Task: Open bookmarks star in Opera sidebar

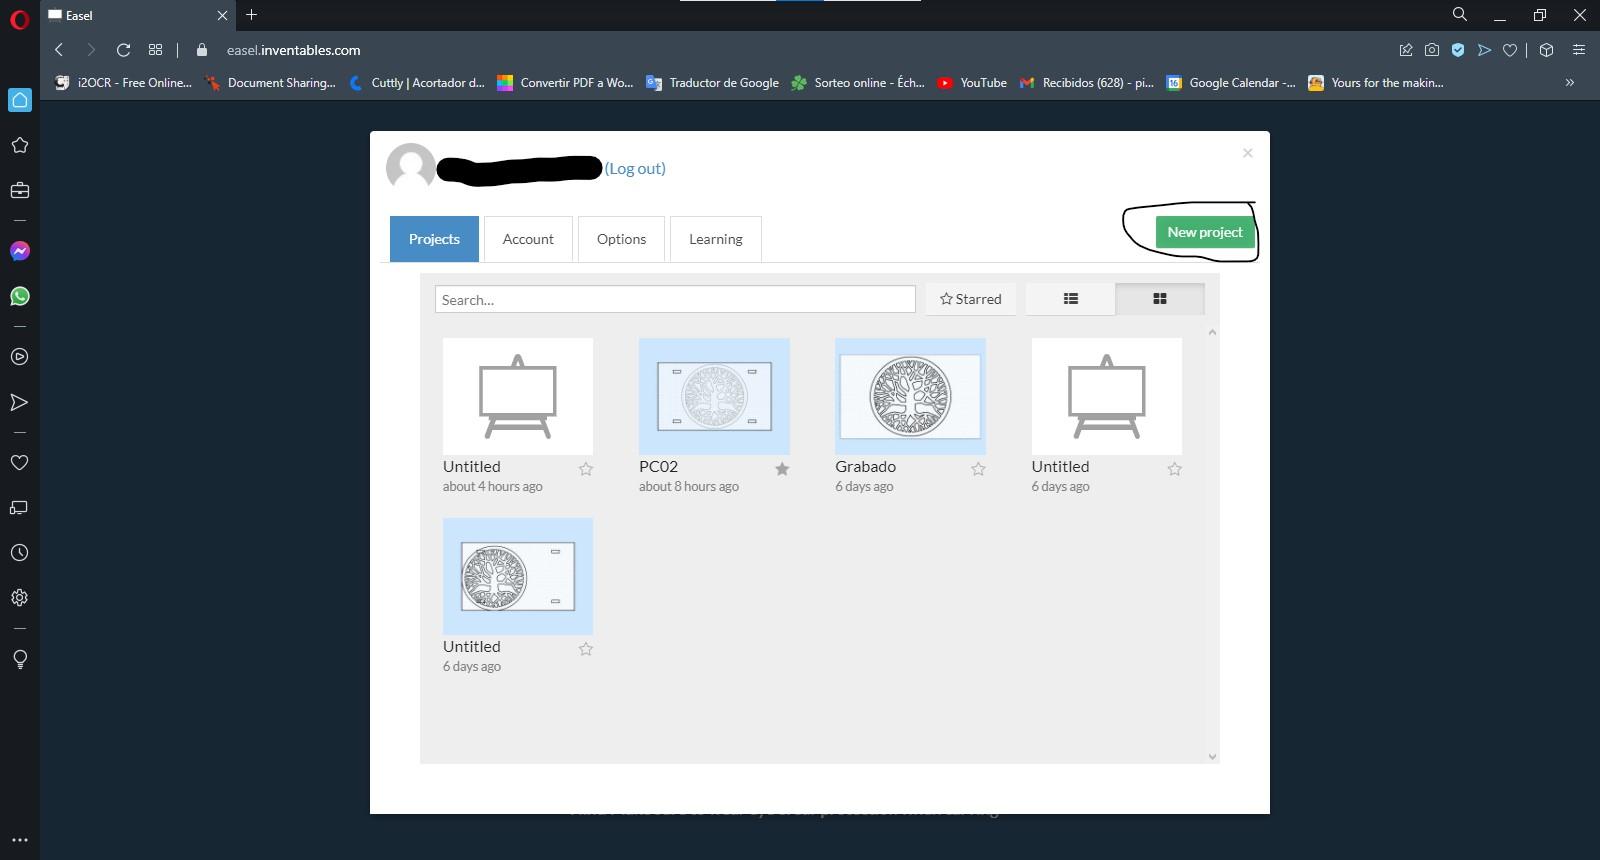Action: tap(19, 145)
